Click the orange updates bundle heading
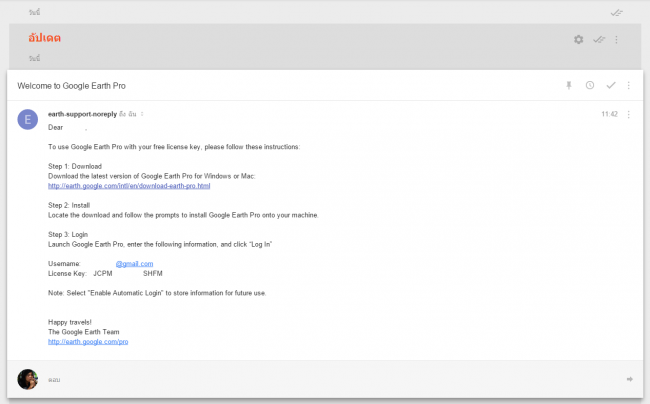The width and height of the screenshot is (650, 404). (x=50, y=38)
